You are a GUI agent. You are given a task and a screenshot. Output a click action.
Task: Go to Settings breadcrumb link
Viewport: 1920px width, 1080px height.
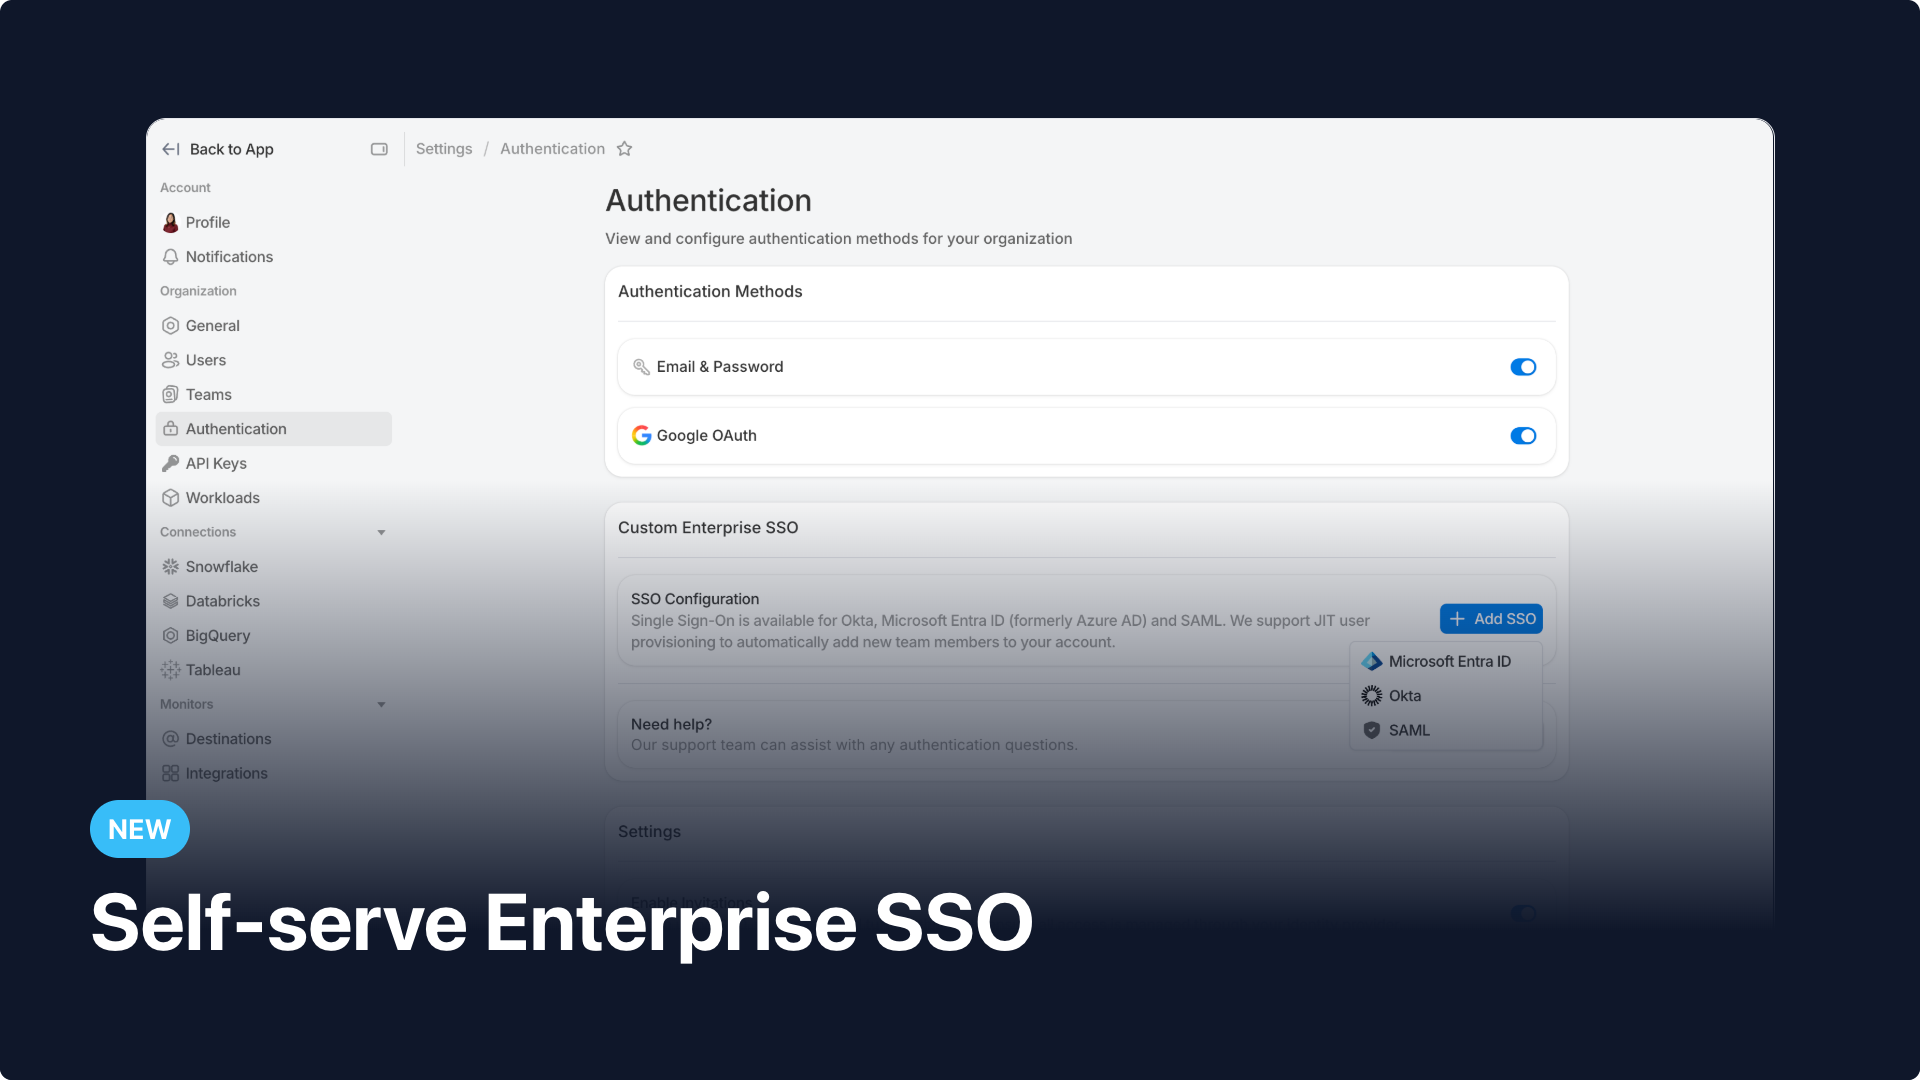coord(444,149)
